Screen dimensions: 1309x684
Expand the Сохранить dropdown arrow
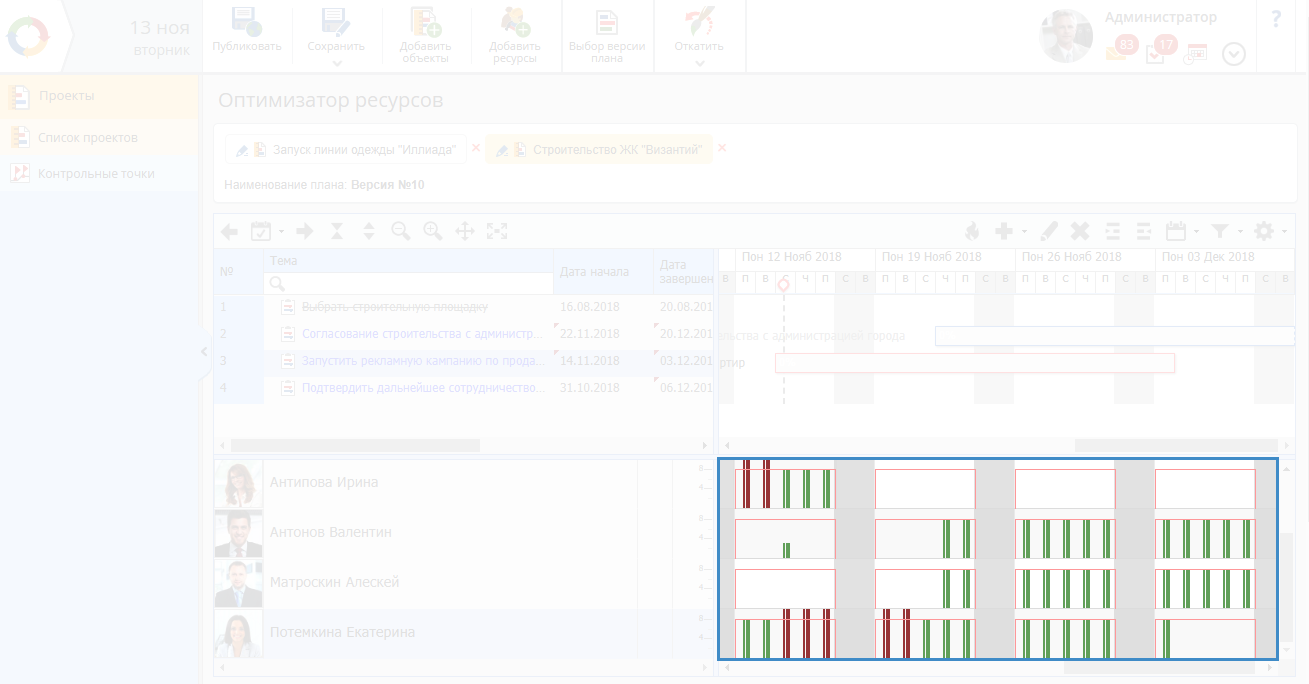336,63
